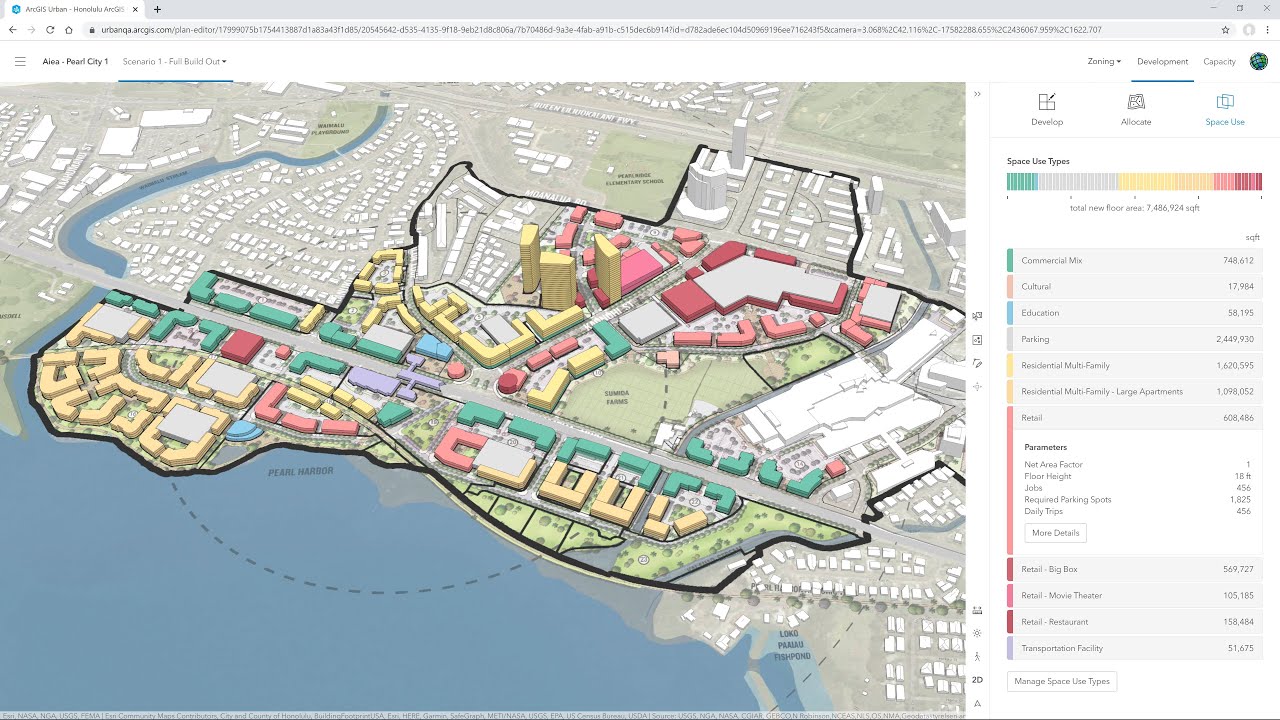This screenshot has width=1280, height=720.
Task: Start the pedestrian walkthrough mode icon
Action: (x=977, y=657)
